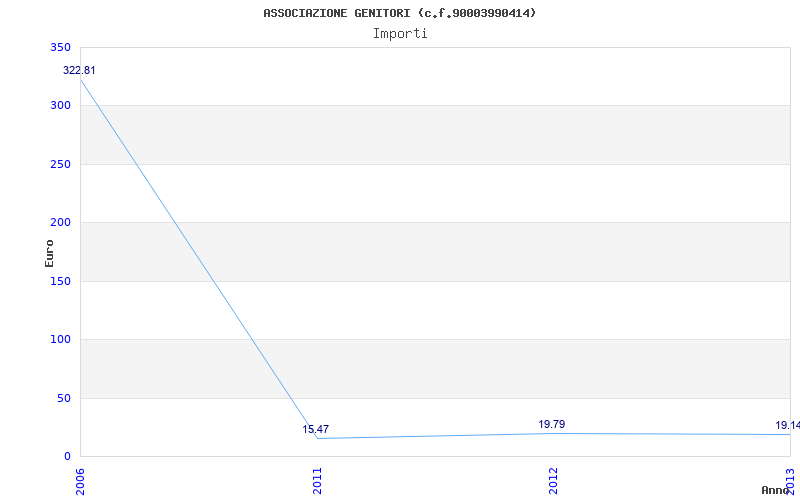Screen dimensions: 800x500
Task: Click the 350 y-axis tick label
Action: [x=60, y=47]
